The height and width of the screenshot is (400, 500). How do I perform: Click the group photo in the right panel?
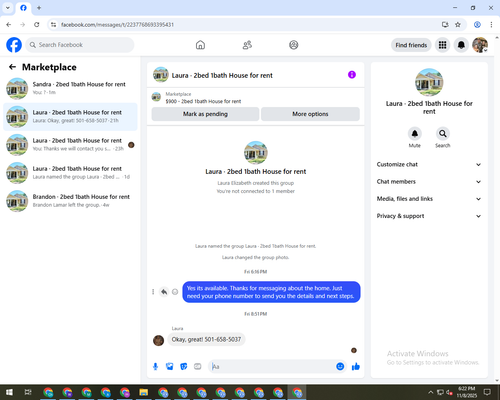(x=429, y=82)
